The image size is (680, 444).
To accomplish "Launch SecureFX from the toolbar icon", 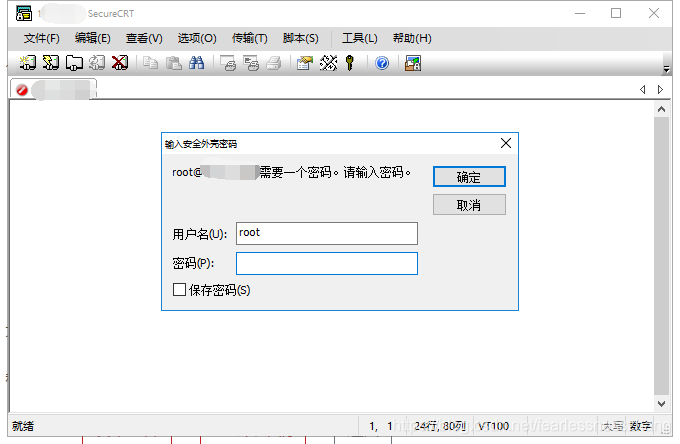I will pyautogui.click(x=413, y=63).
